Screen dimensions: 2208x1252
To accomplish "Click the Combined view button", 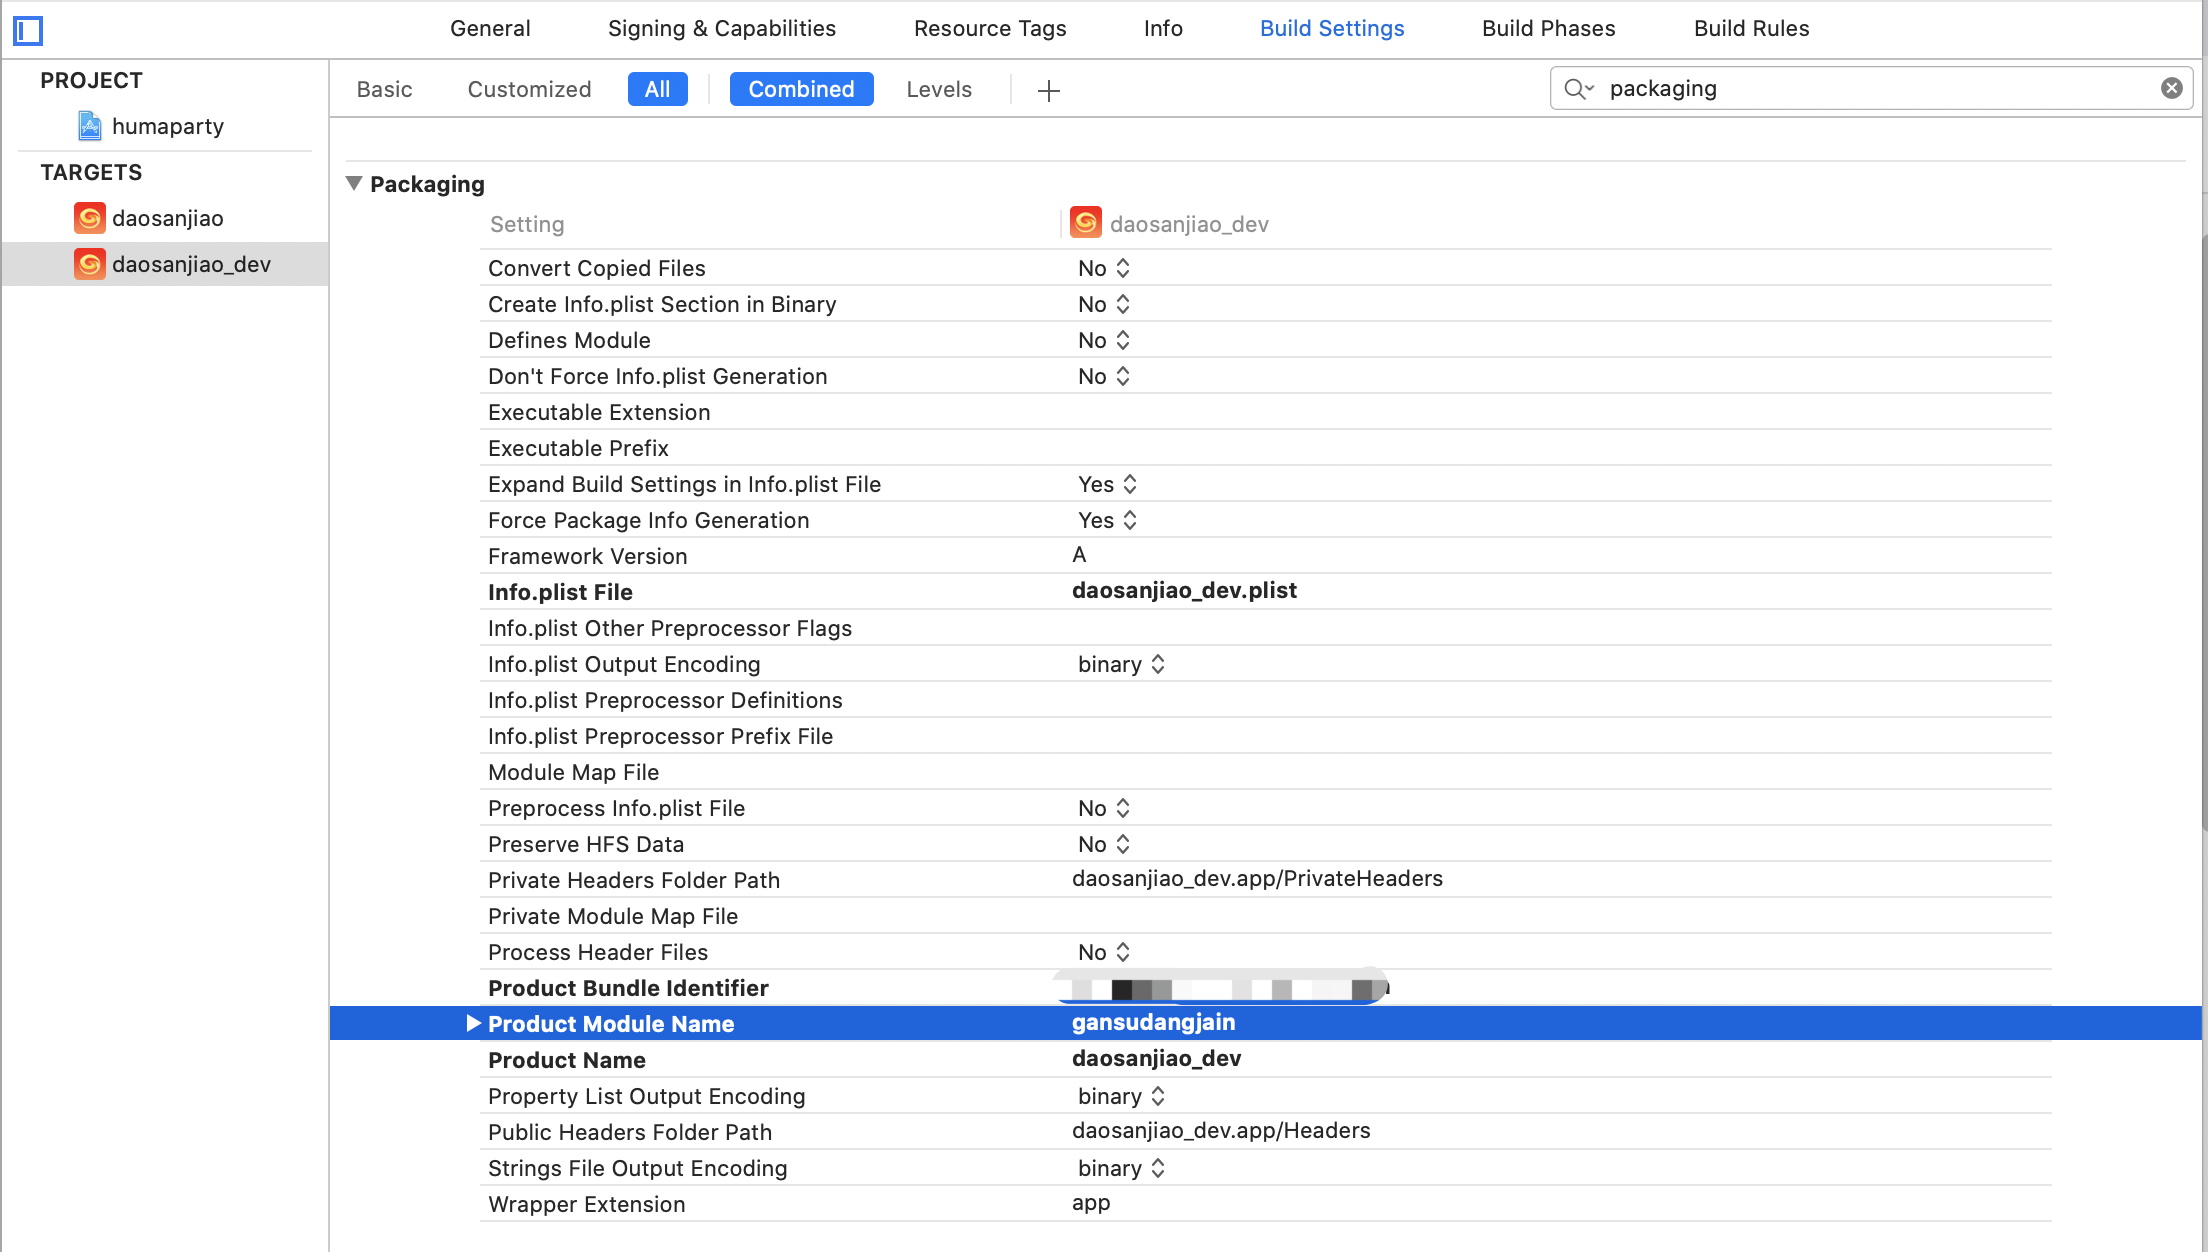I will (x=801, y=89).
